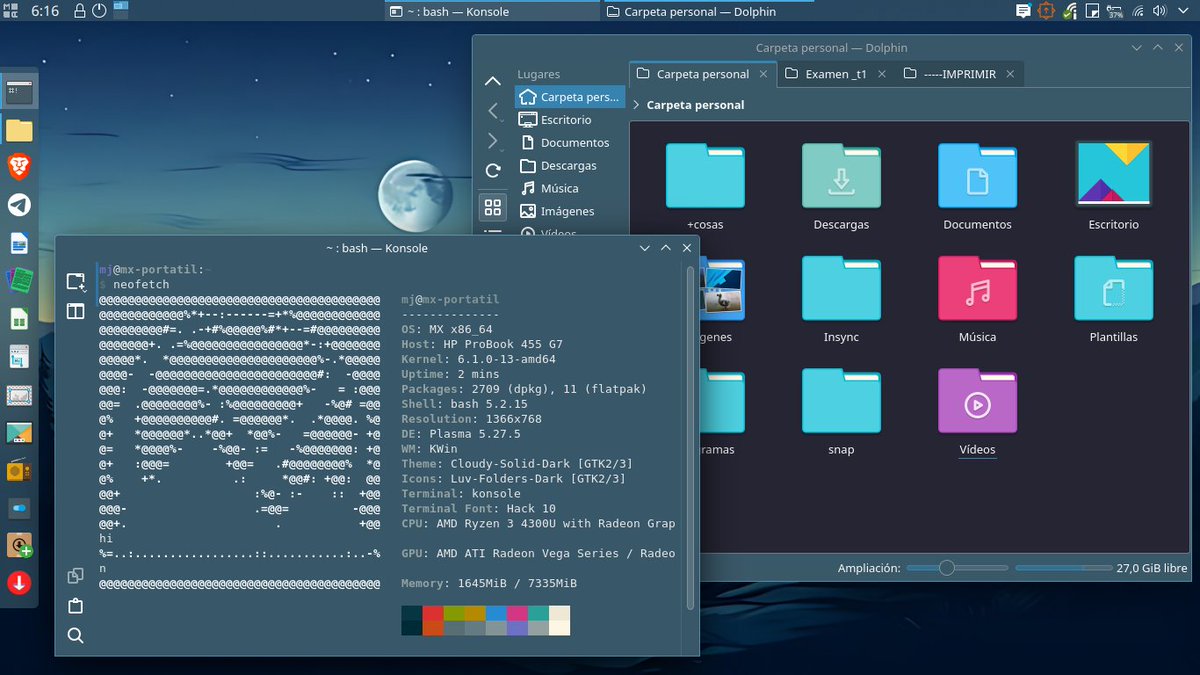
Task: Check battery status showing 37%
Action: [1116, 12]
